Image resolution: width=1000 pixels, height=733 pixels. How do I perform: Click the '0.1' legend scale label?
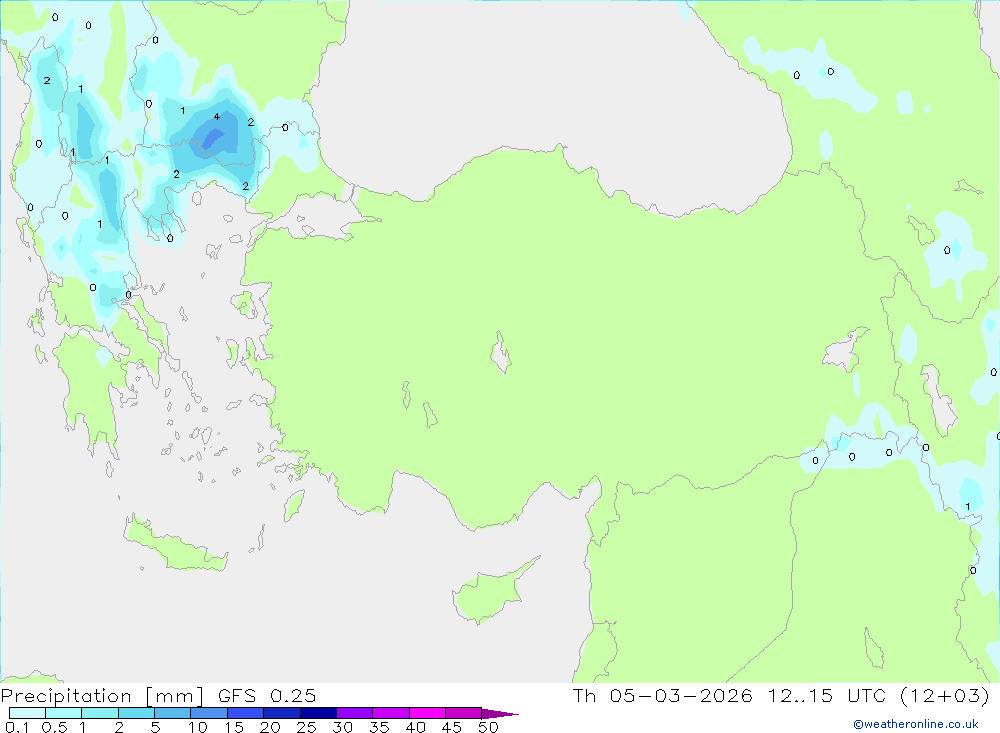[17, 727]
